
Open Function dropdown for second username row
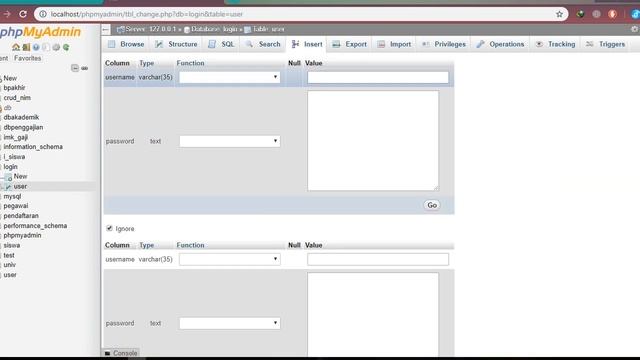click(229, 259)
